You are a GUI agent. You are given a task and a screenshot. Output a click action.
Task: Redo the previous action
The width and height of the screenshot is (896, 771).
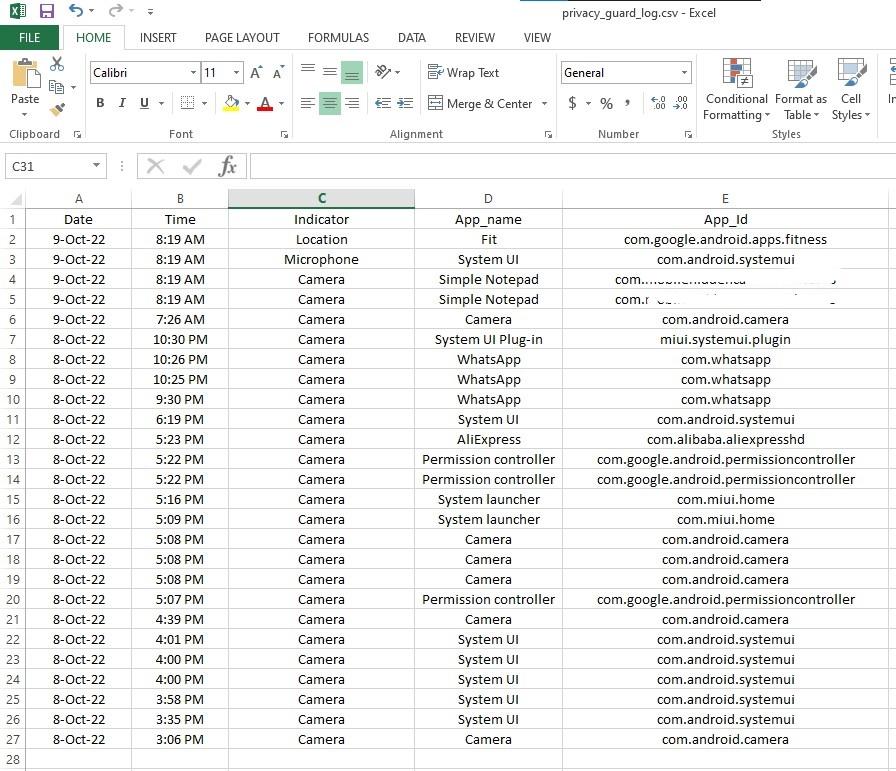pyautogui.click(x=115, y=10)
